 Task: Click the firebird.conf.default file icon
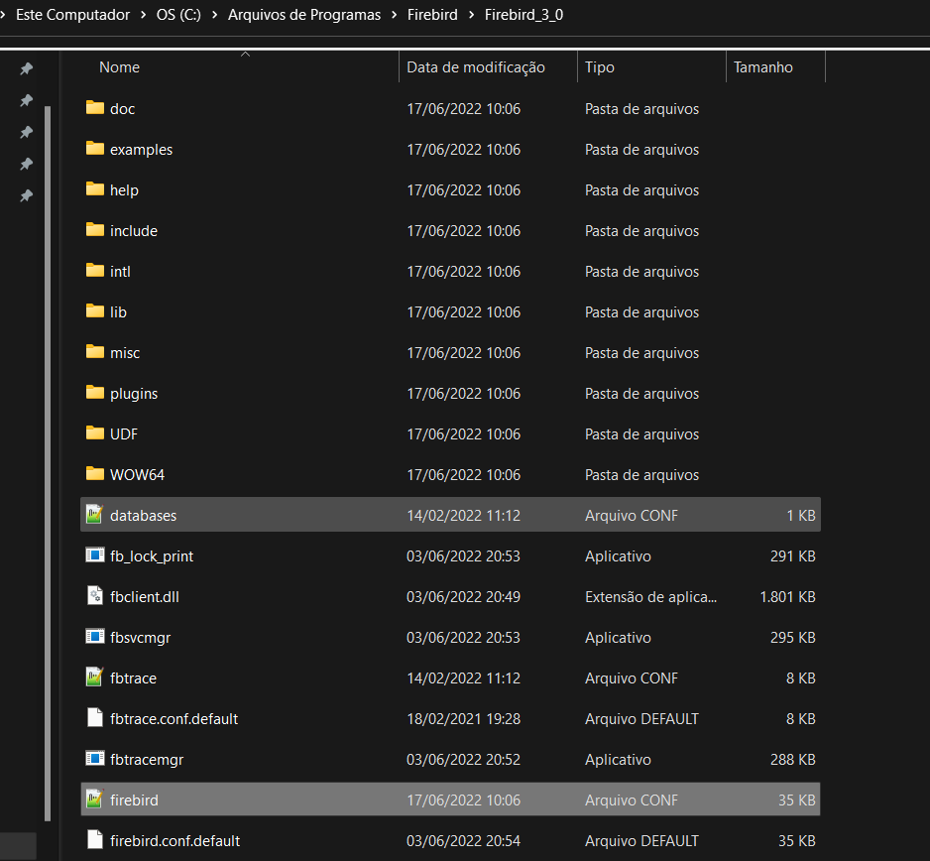(95, 840)
